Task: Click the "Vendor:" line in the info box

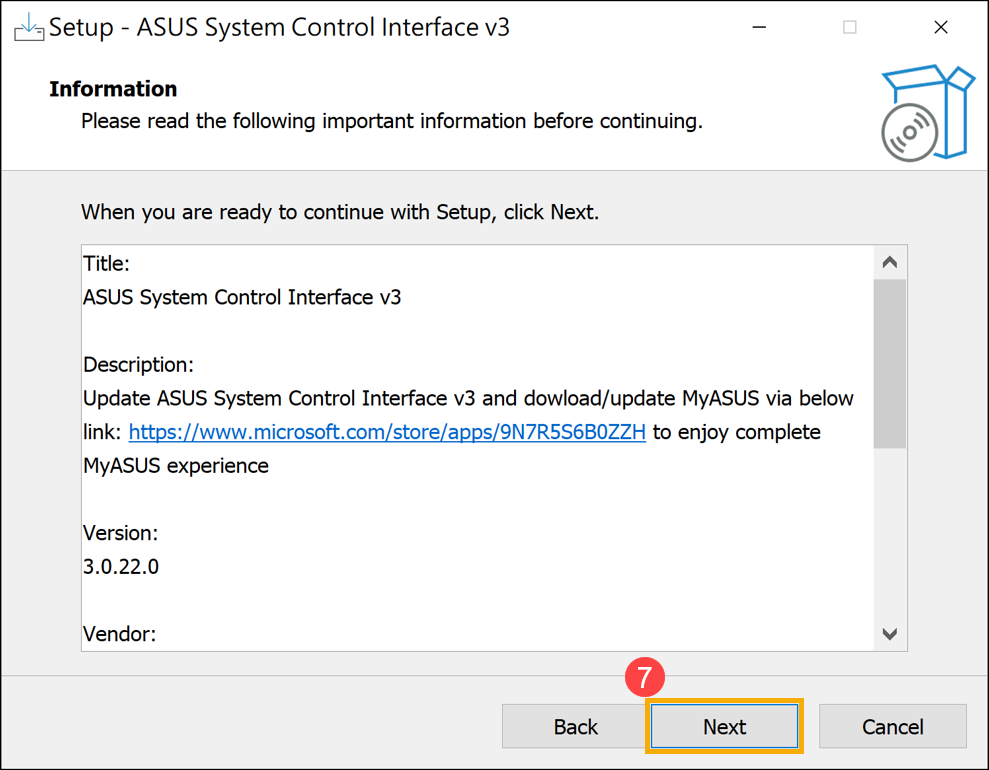Action: coord(119,633)
